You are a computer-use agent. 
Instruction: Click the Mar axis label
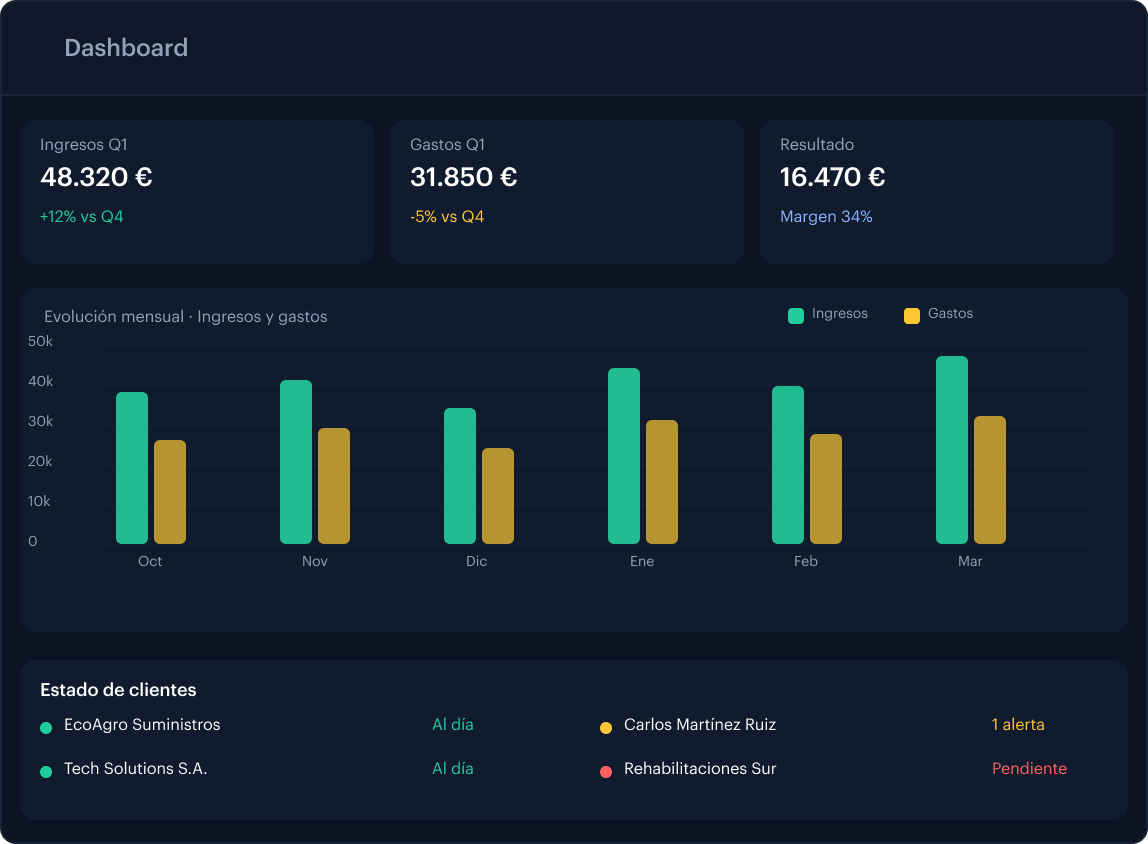coord(970,561)
